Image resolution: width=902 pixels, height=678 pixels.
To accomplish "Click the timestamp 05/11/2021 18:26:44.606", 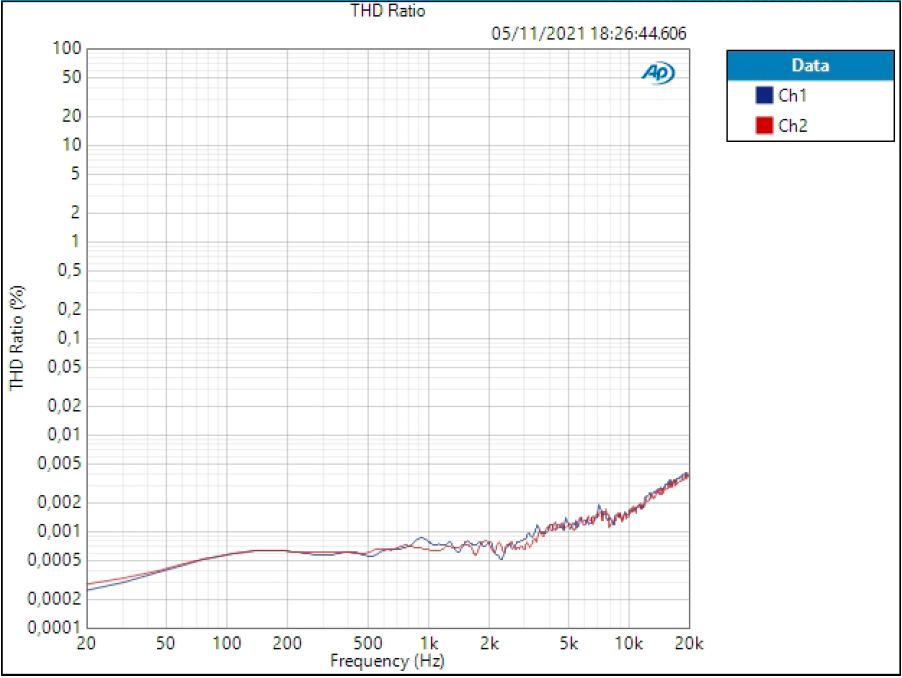I will (588, 33).
